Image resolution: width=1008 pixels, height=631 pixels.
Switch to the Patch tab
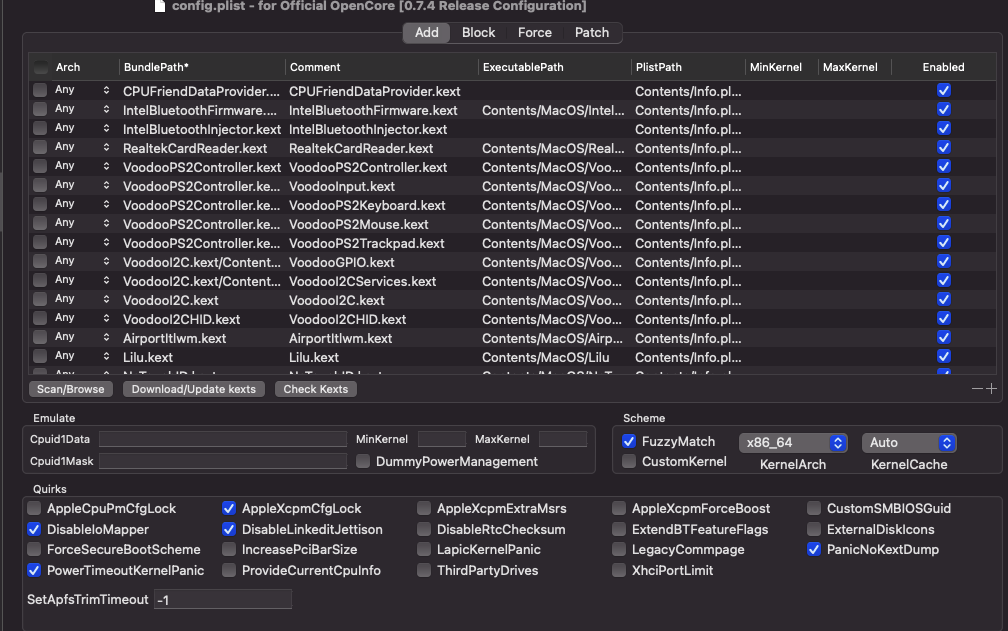pyautogui.click(x=591, y=33)
